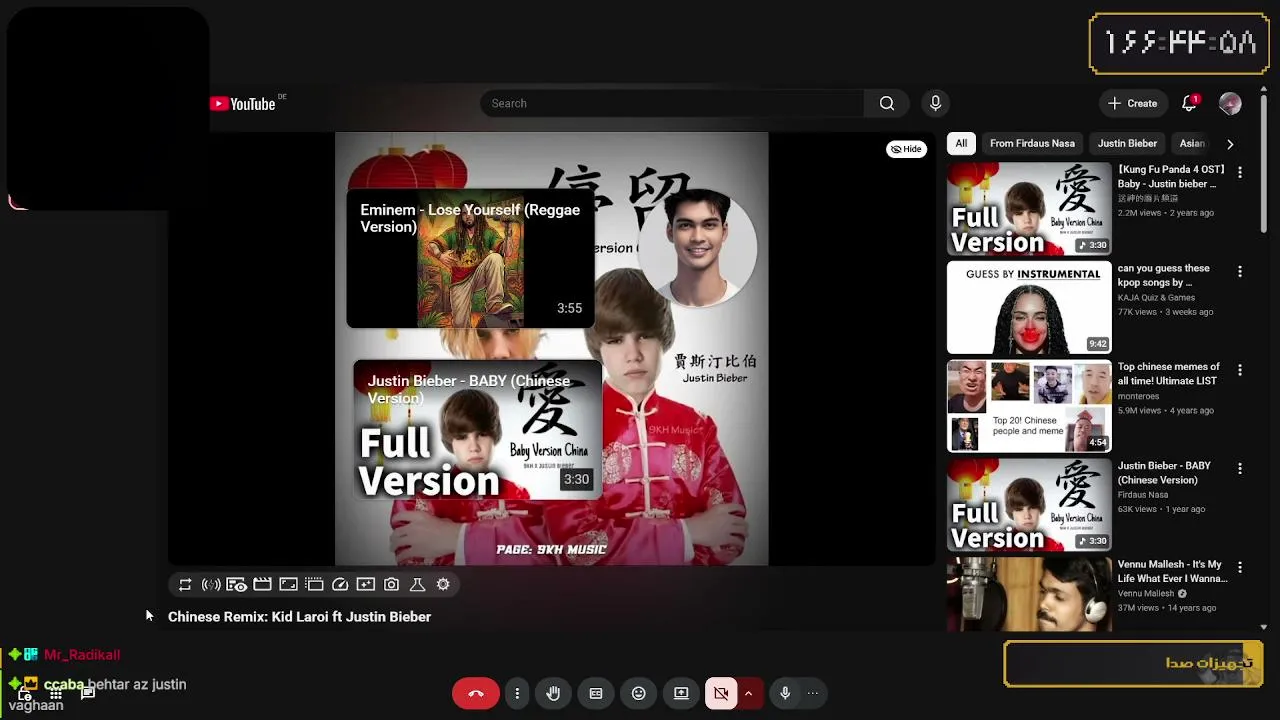The image size is (1280, 720).
Task: Click the ccaba username in chat
Action: [64, 685]
